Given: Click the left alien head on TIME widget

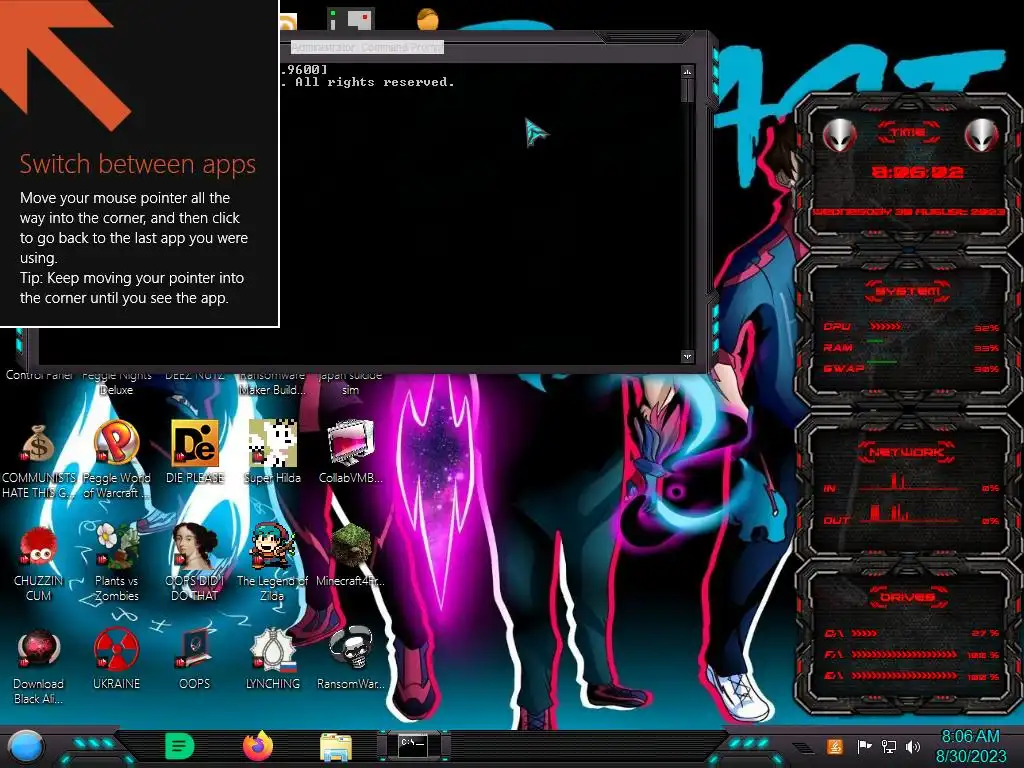Looking at the screenshot, I should [x=840, y=135].
